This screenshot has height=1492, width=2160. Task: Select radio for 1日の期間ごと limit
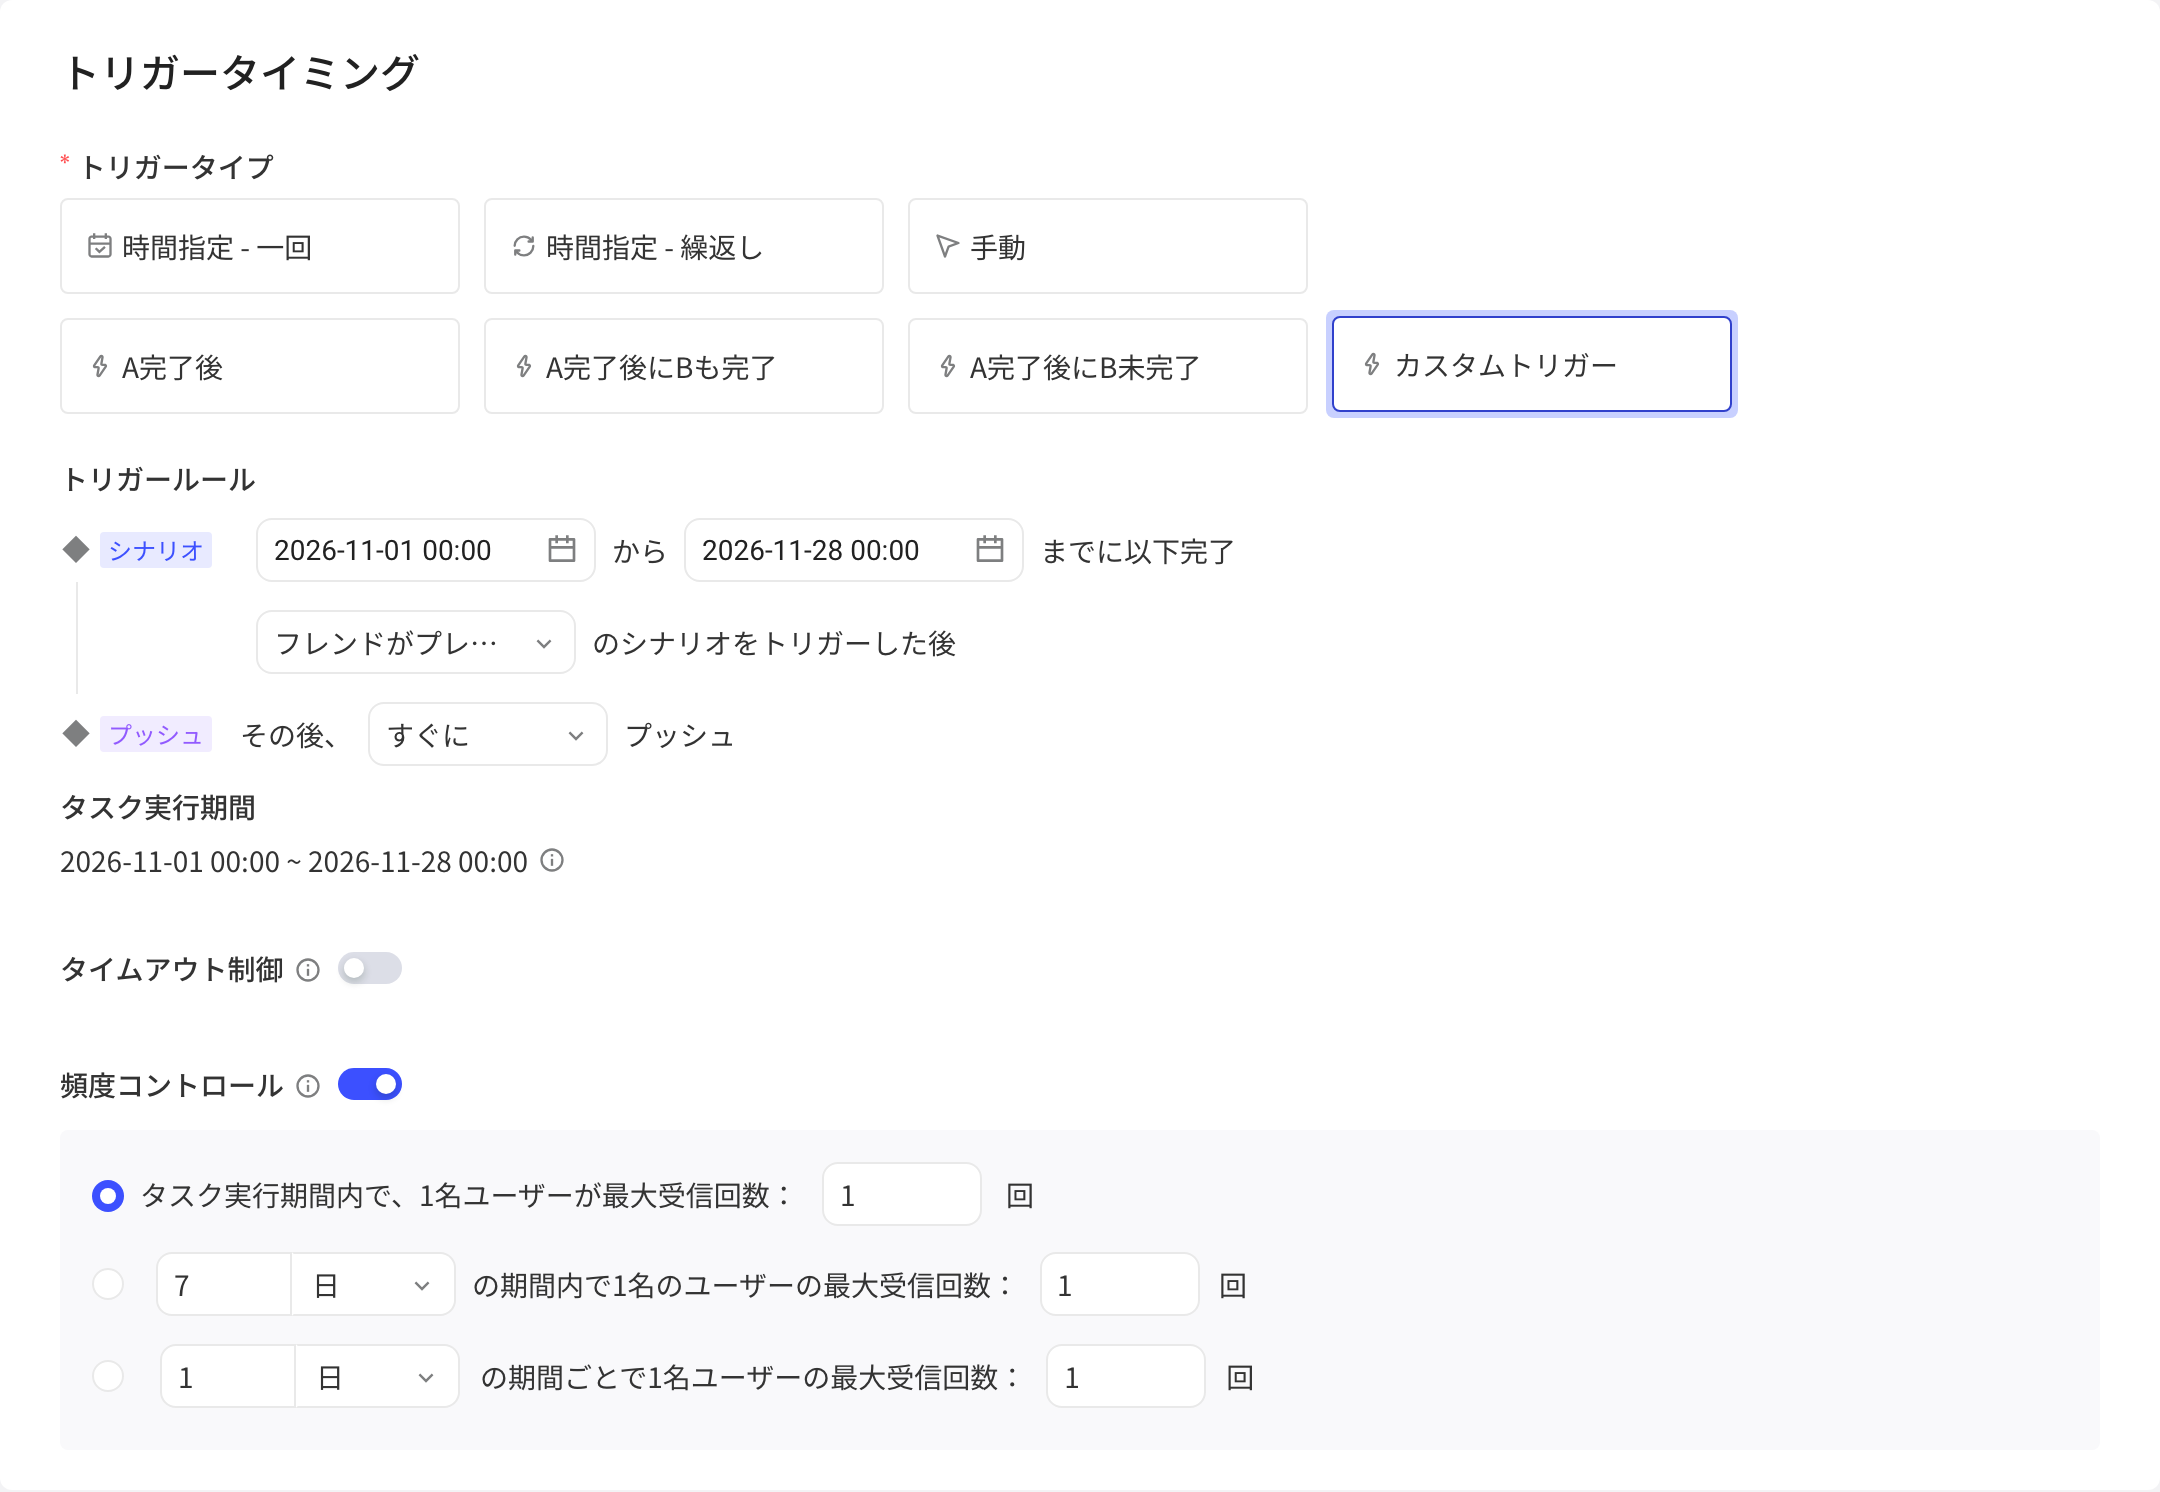point(108,1376)
